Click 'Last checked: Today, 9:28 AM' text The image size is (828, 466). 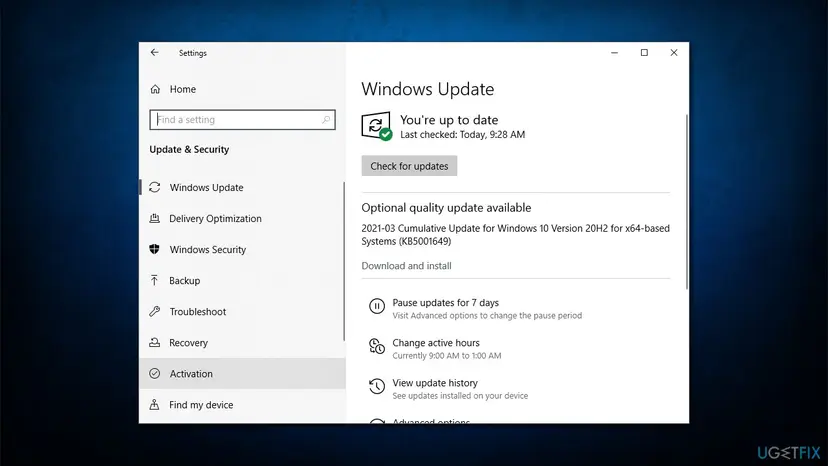click(462, 135)
